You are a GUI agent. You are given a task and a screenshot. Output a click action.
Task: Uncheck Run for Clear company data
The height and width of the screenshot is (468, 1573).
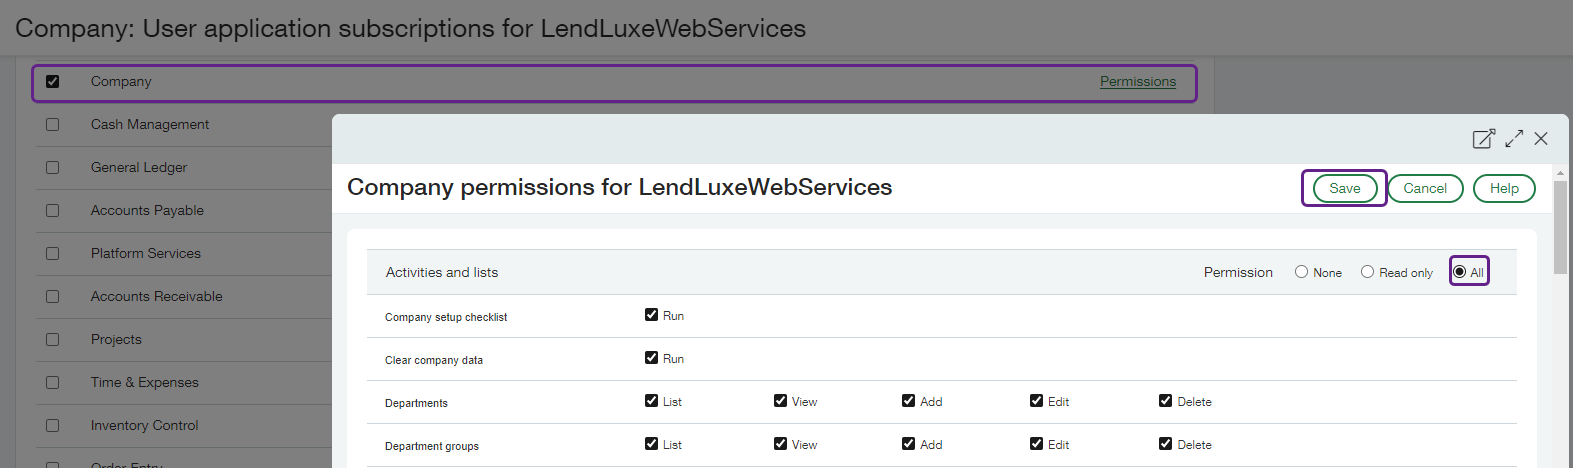pyautogui.click(x=652, y=358)
